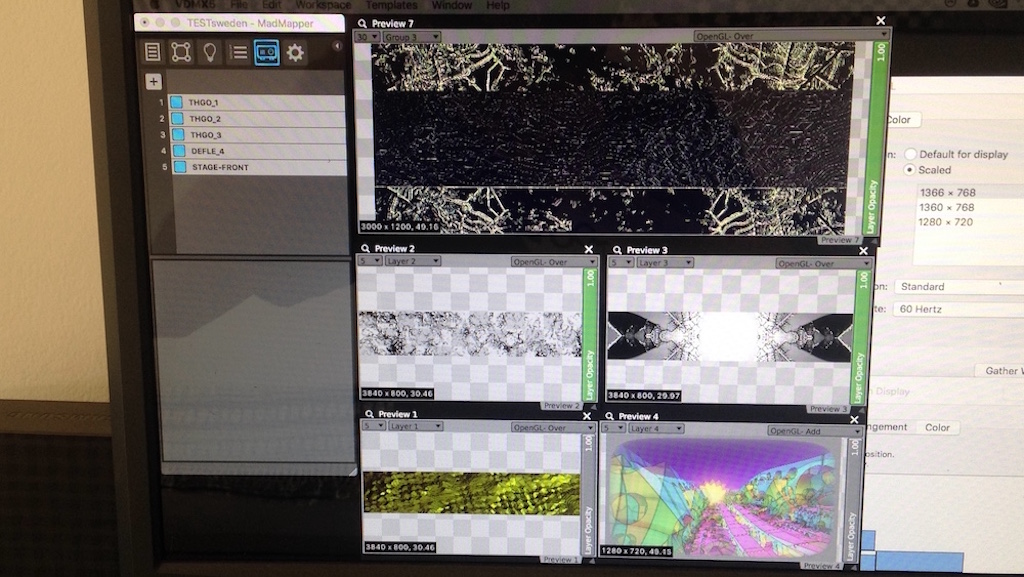This screenshot has width=1024, height=577.
Task: Select the highlighted projector icon in MadMapper
Action: click(x=266, y=52)
